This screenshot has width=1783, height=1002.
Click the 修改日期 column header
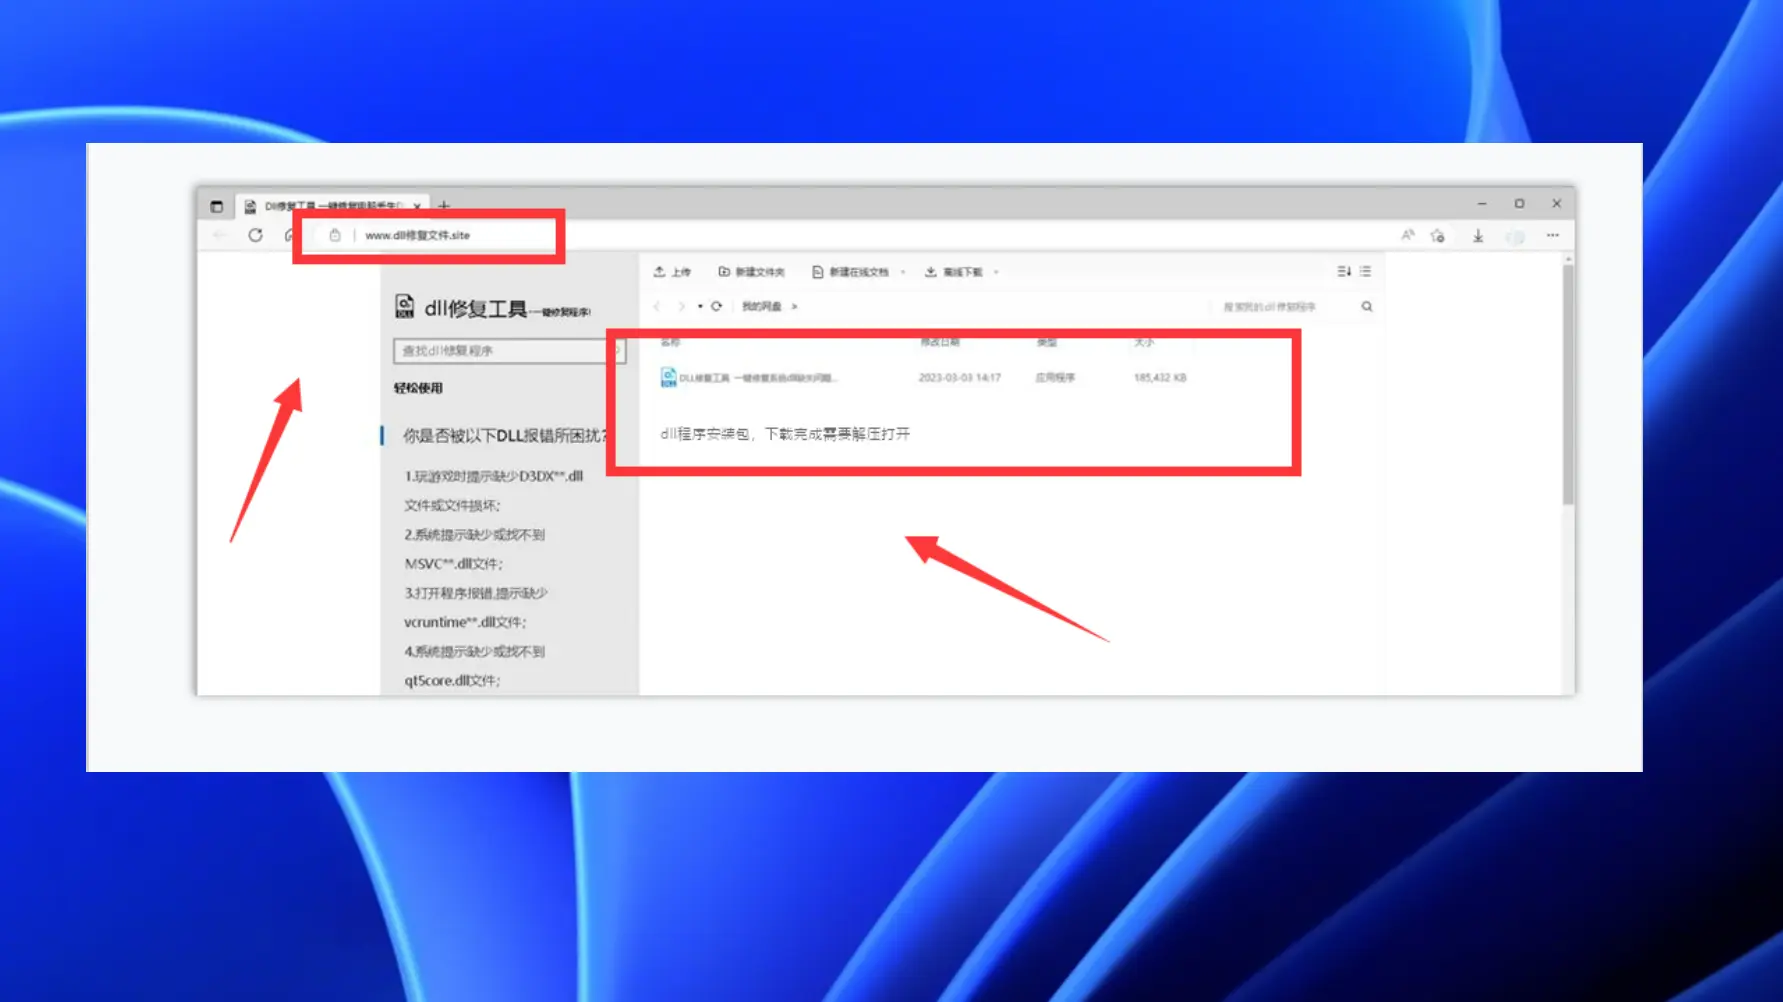tap(940, 343)
